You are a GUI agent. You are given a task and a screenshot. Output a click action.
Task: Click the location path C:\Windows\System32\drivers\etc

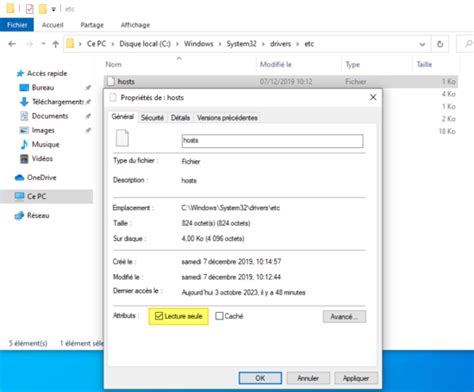pyautogui.click(x=231, y=208)
